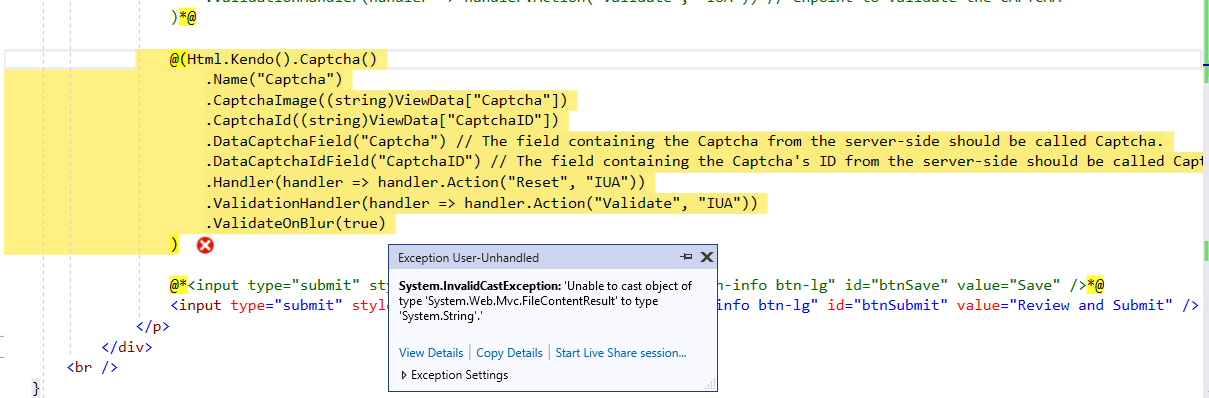Open View Details for the exception
The image size is (1209, 398).
431,353
